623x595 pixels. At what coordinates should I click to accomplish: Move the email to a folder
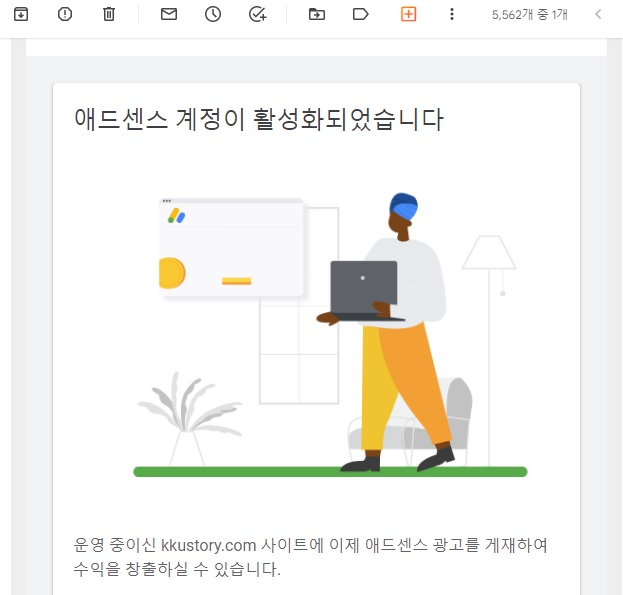point(317,14)
